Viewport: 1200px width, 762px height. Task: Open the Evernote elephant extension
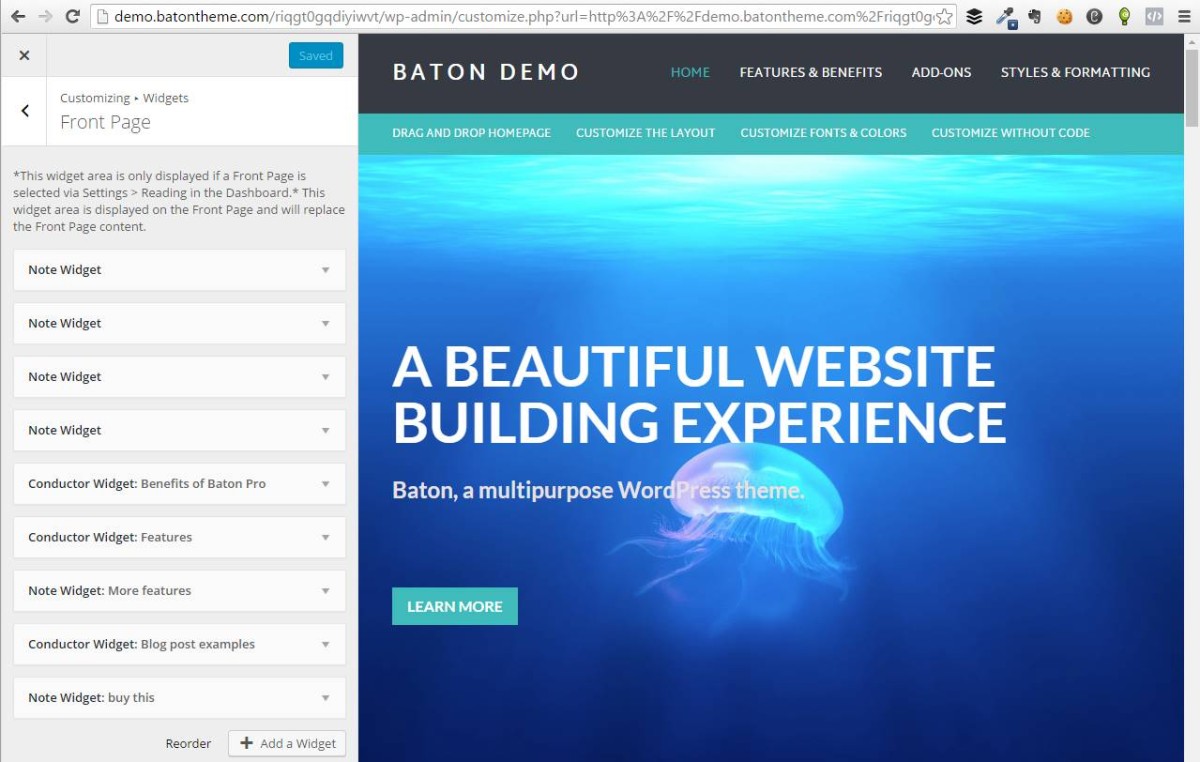(1034, 16)
